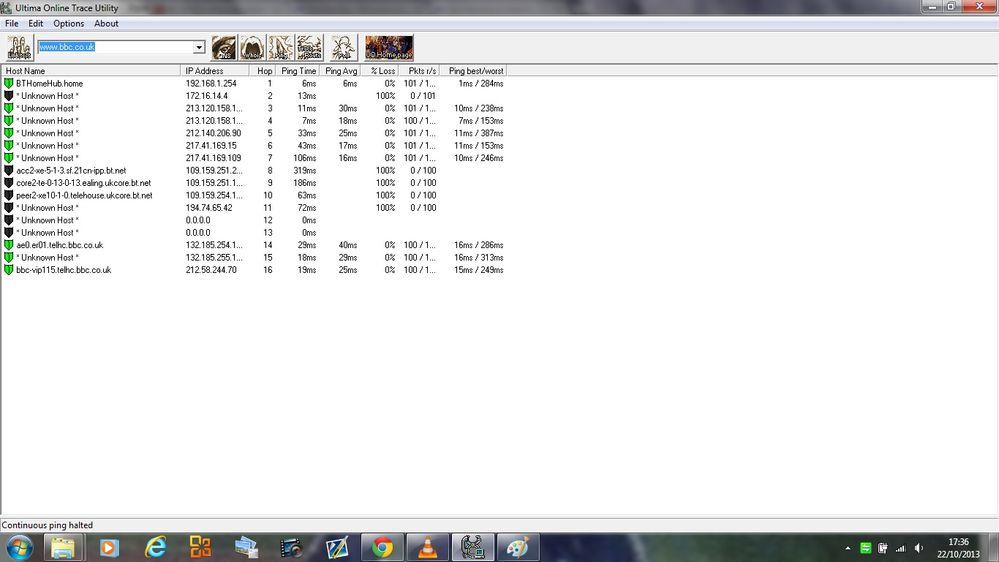
Task: Click the eye icon toolbar button
Action: [x=224, y=48]
